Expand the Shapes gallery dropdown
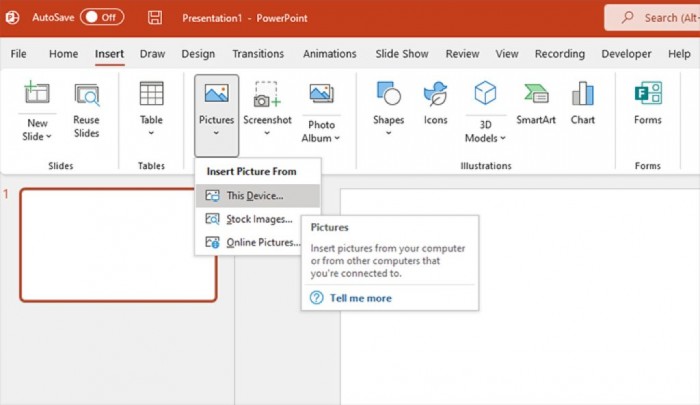 [x=388, y=133]
